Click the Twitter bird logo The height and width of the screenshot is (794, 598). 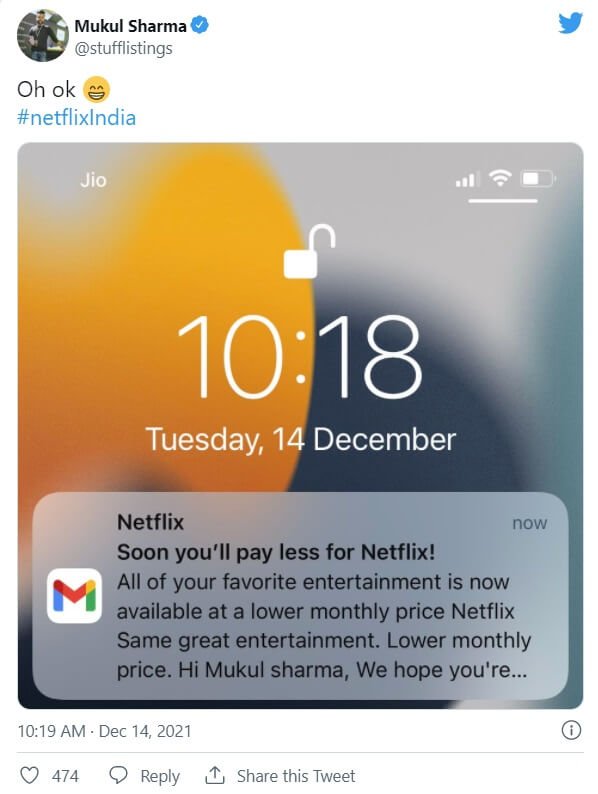pyautogui.click(x=570, y=23)
